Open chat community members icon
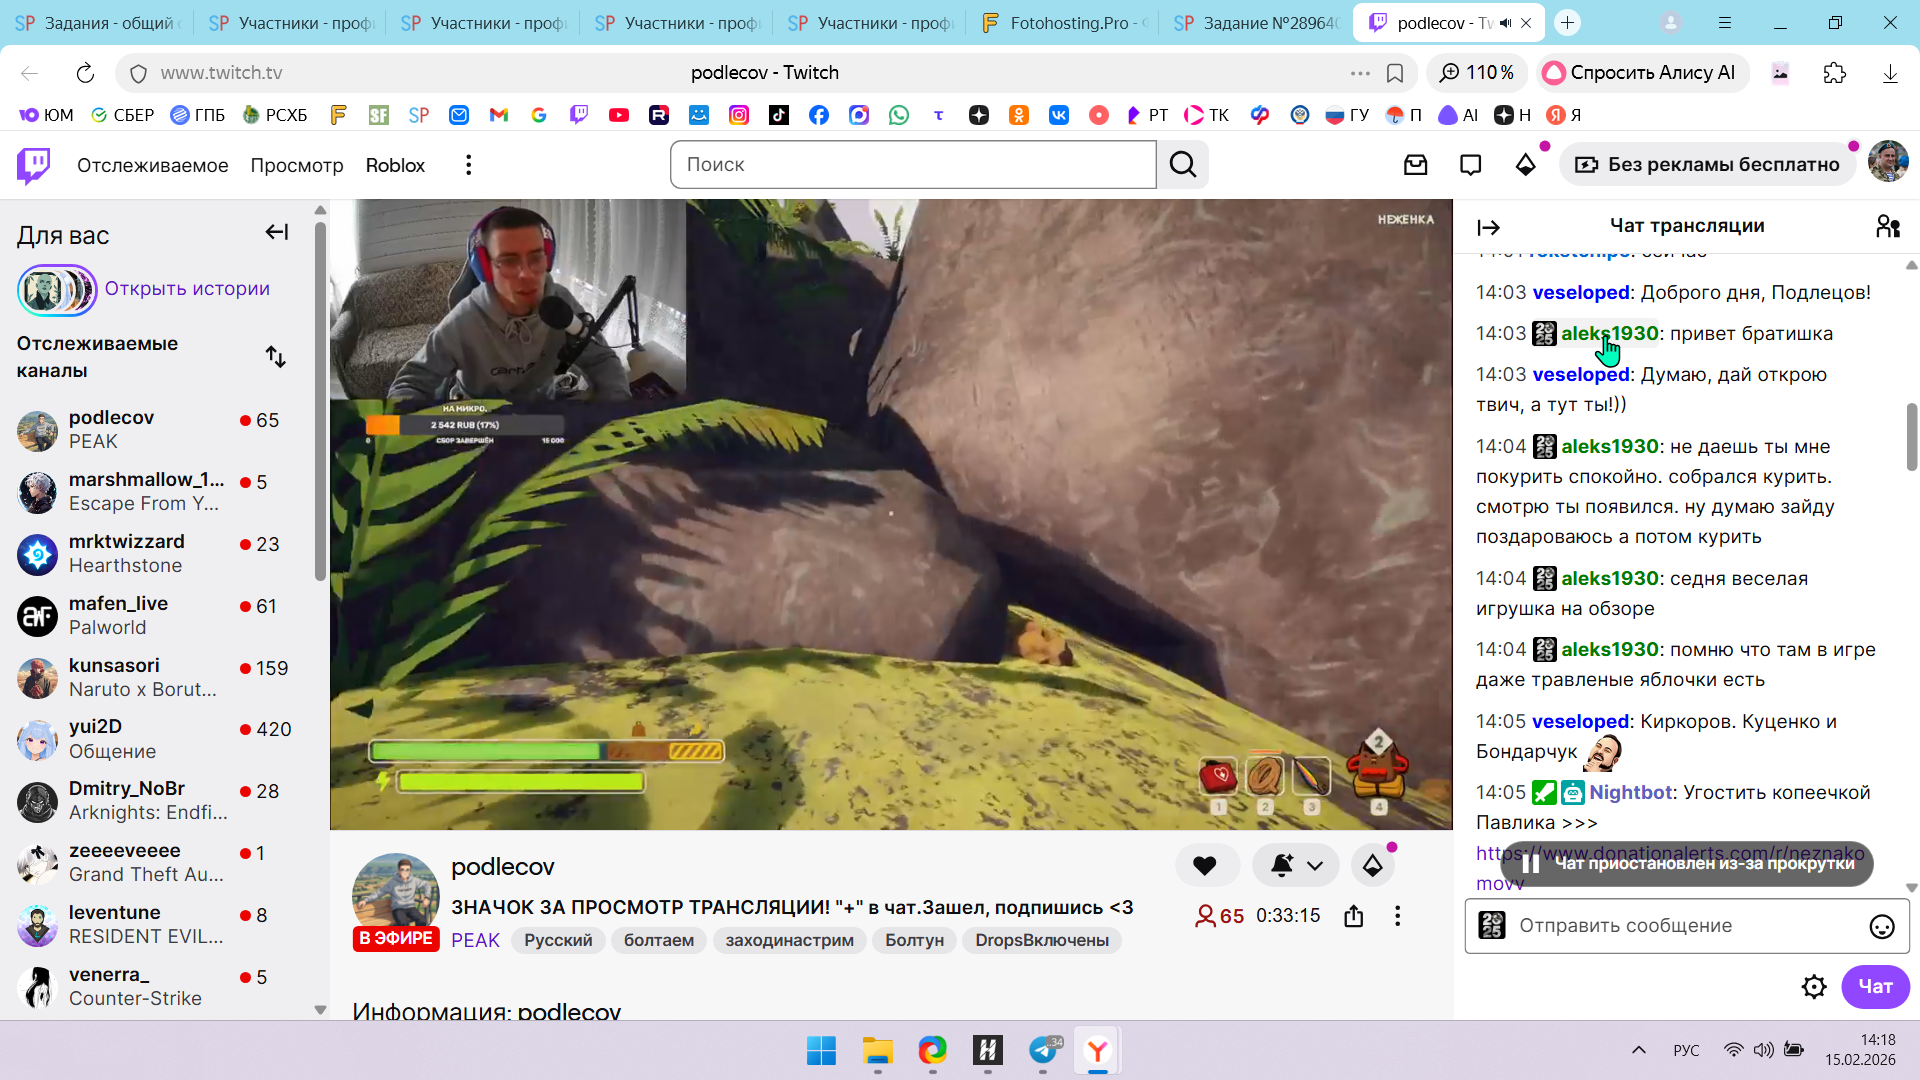This screenshot has width=1920, height=1080. (1887, 227)
